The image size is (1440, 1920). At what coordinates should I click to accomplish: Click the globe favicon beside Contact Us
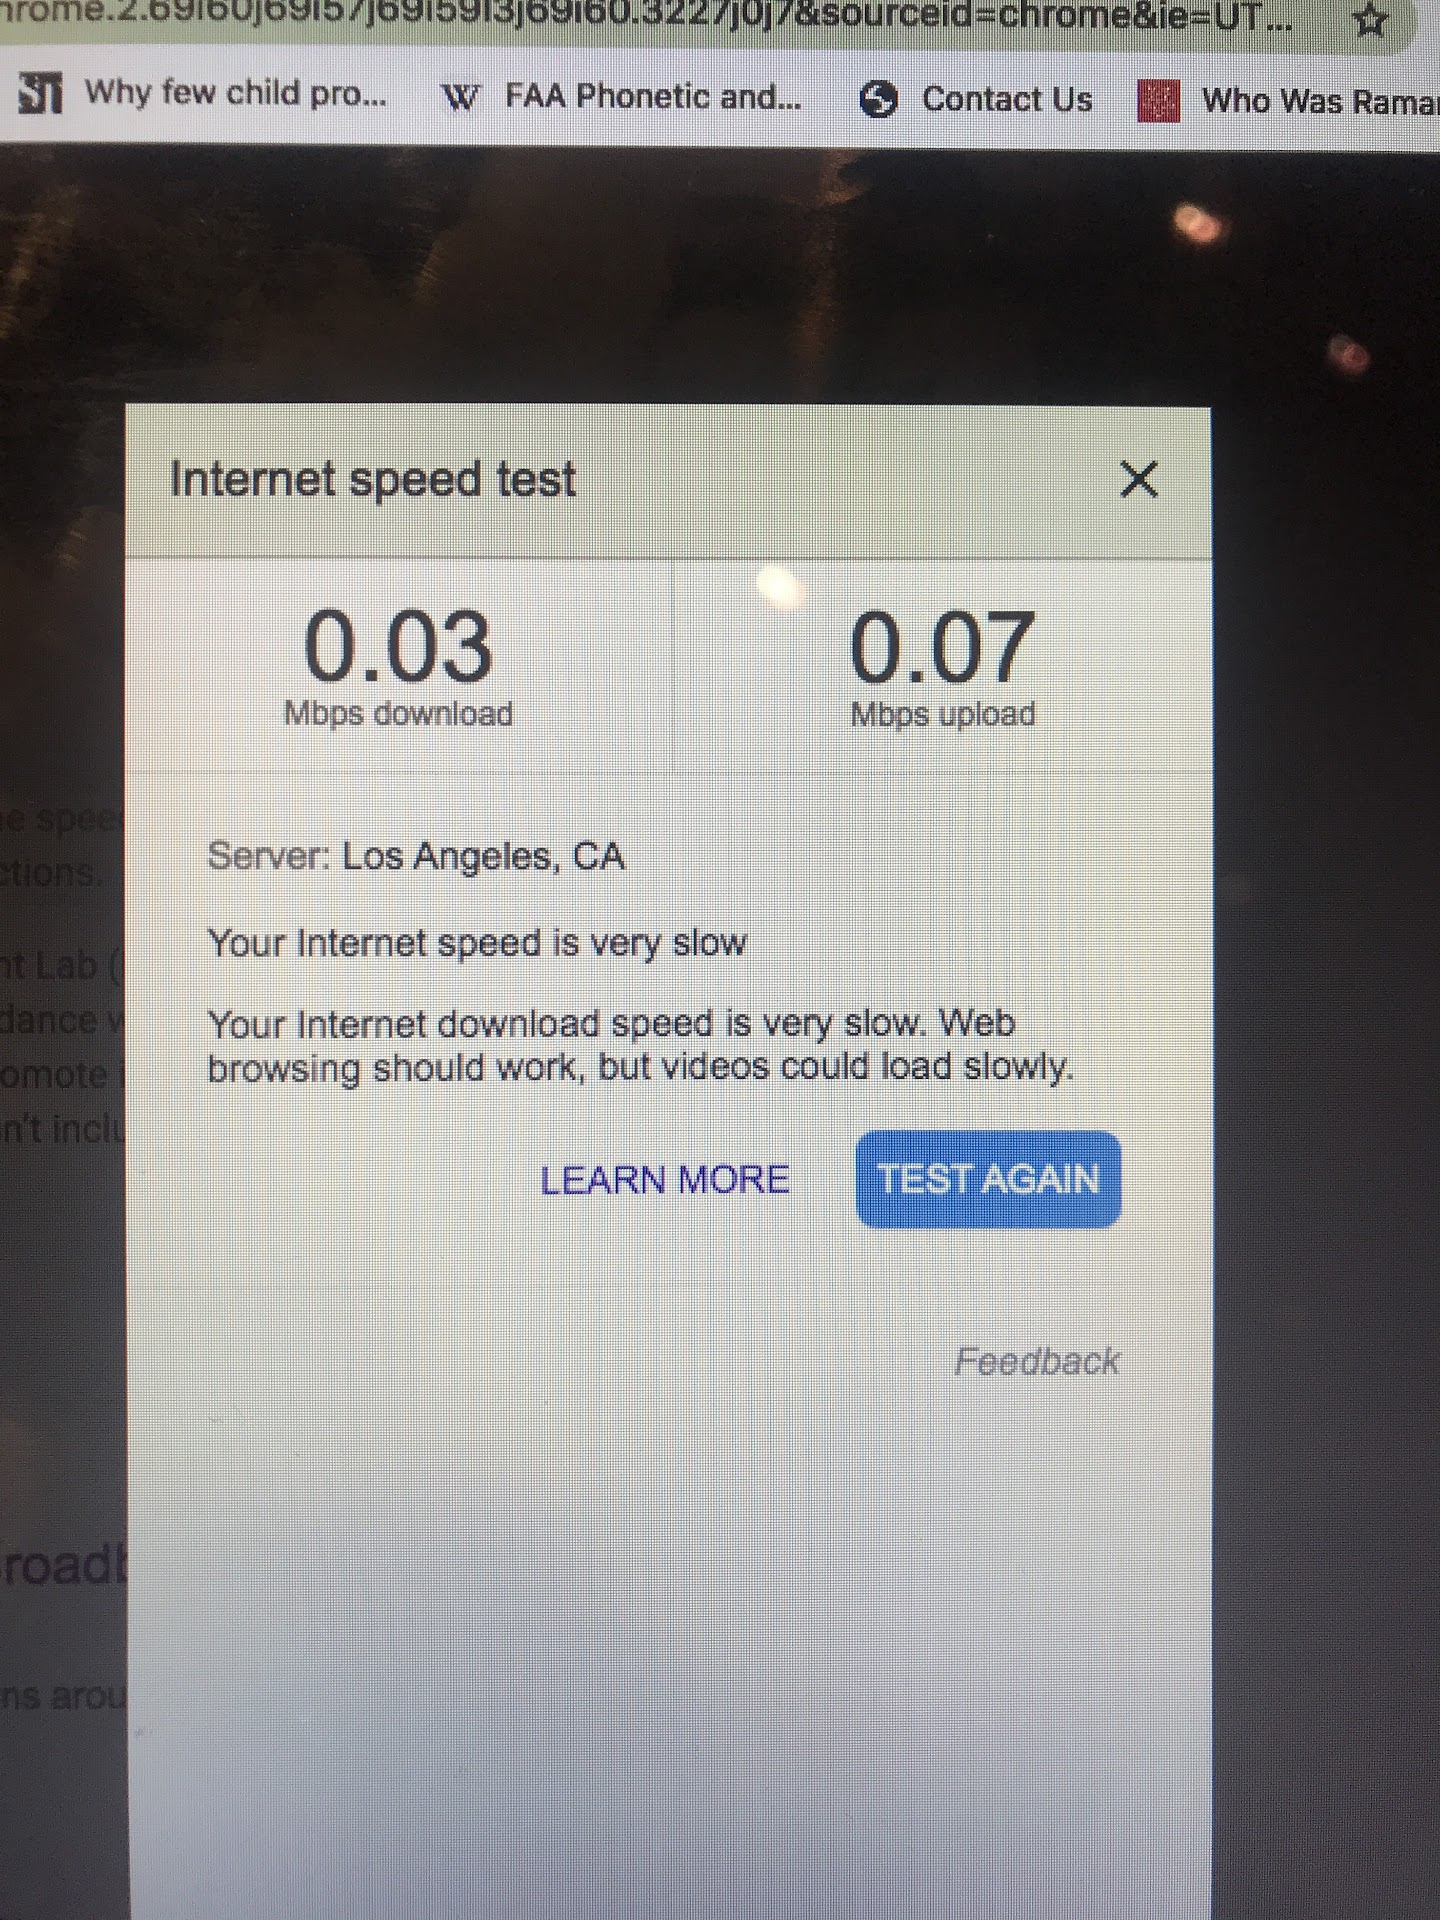pos(878,100)
